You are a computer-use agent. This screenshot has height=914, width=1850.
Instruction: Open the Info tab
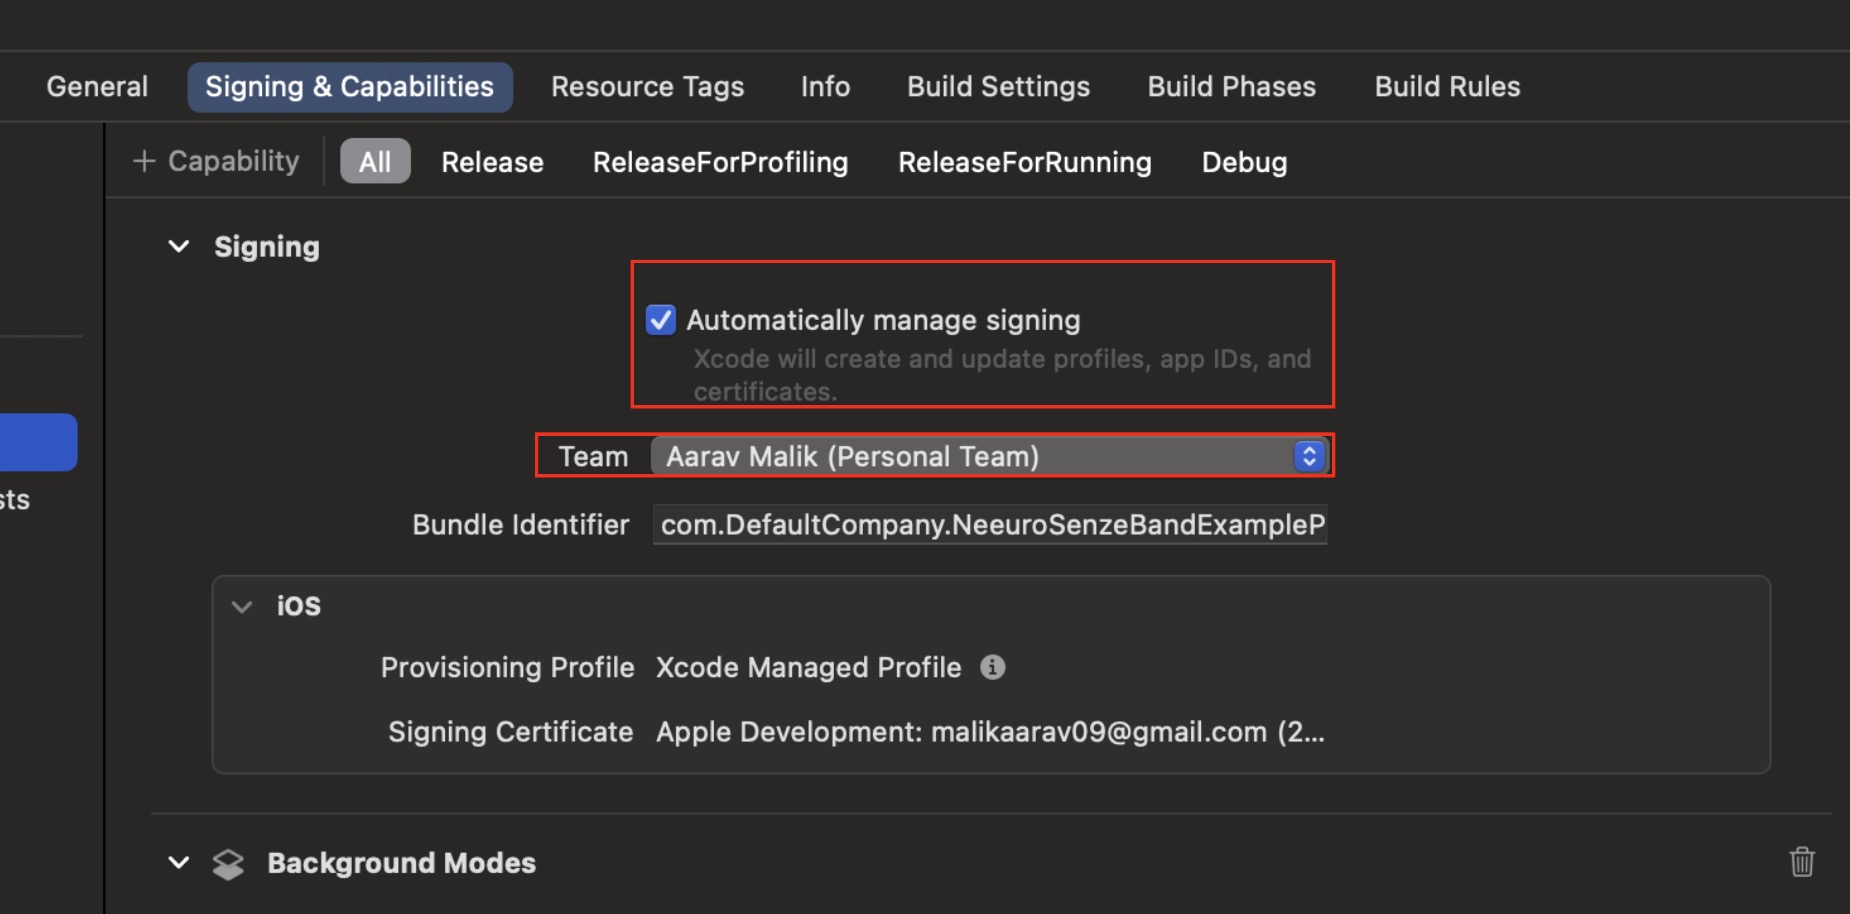824,86
